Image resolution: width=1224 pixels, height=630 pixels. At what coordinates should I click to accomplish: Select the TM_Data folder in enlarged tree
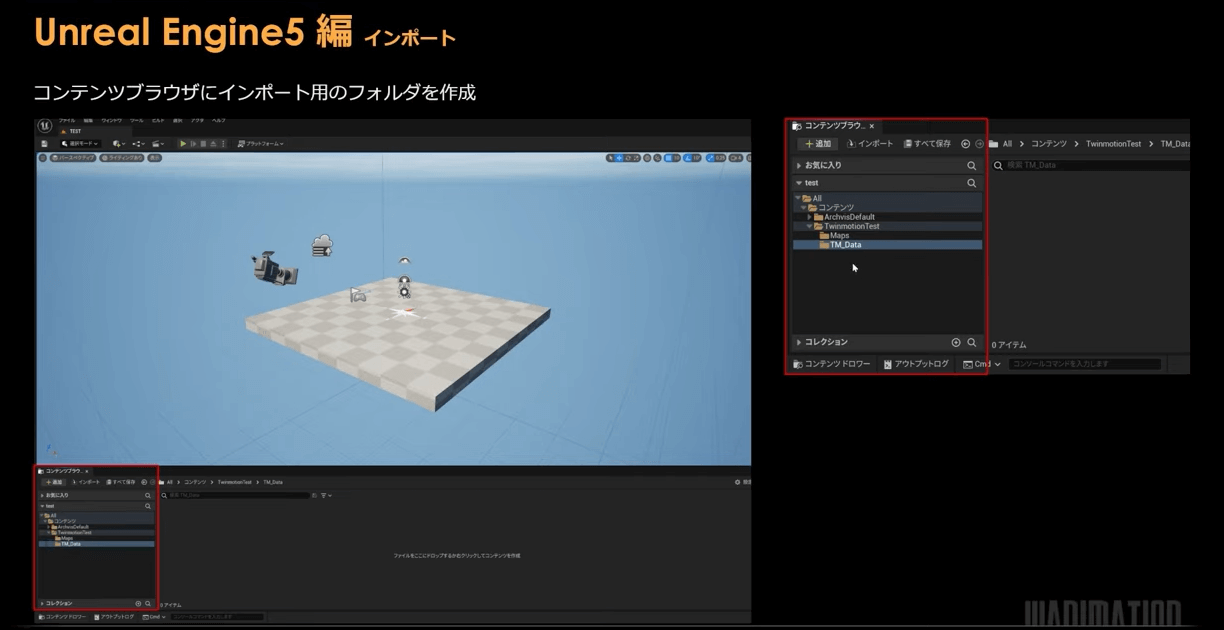846,245
